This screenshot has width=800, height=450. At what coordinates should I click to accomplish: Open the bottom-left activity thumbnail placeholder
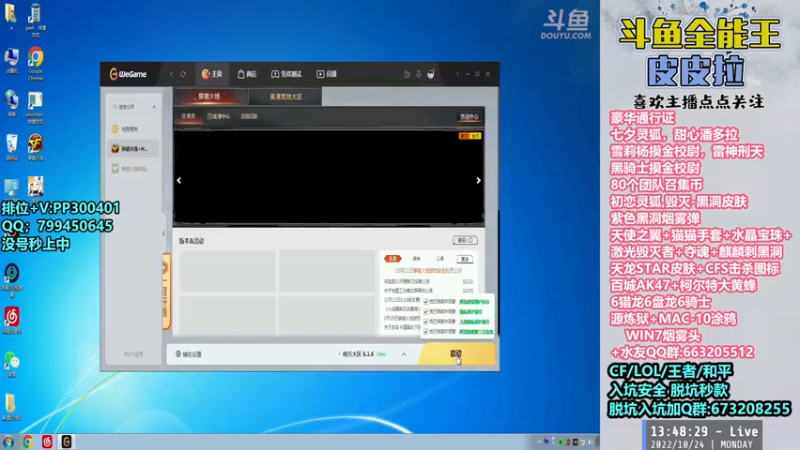228,314
